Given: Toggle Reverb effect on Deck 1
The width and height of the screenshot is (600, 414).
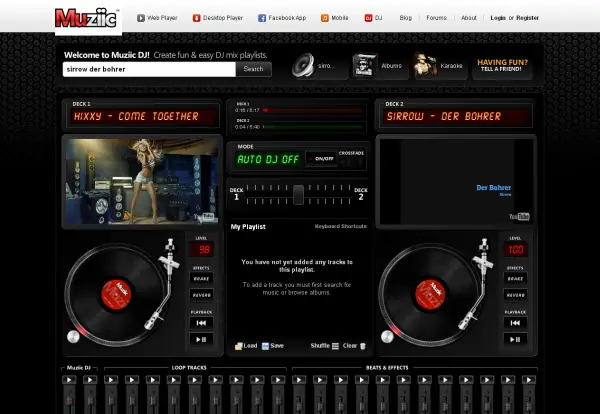Looking at the screenshot, I should pyautogui.click(x=201, y=295).
